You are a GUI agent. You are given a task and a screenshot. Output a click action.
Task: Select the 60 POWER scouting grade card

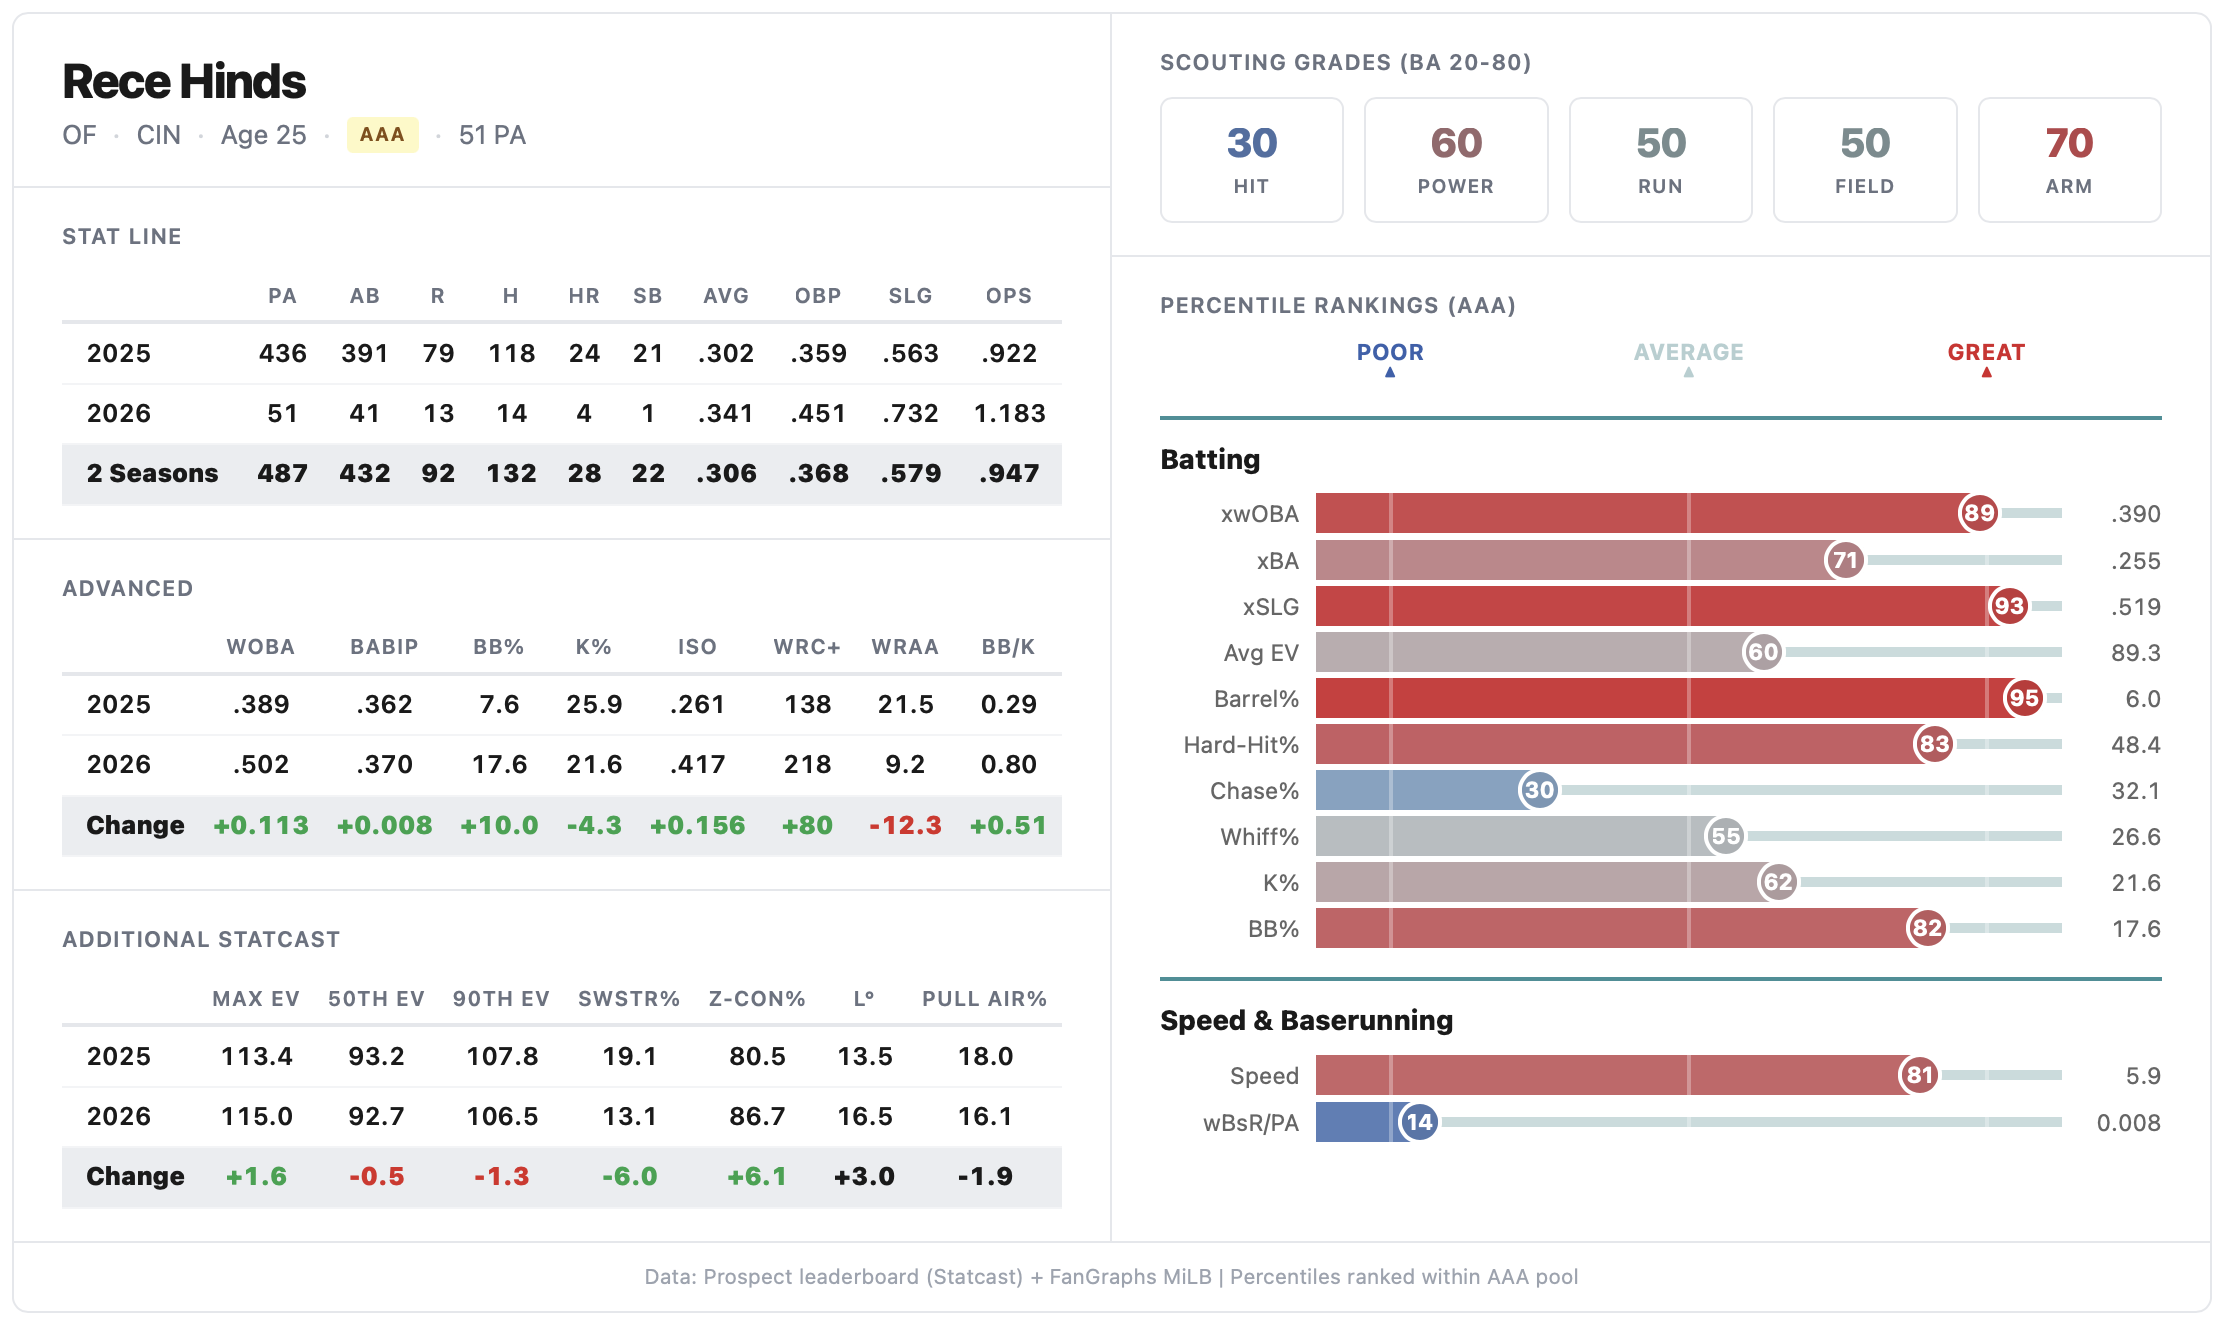(x=1455, y=160)
